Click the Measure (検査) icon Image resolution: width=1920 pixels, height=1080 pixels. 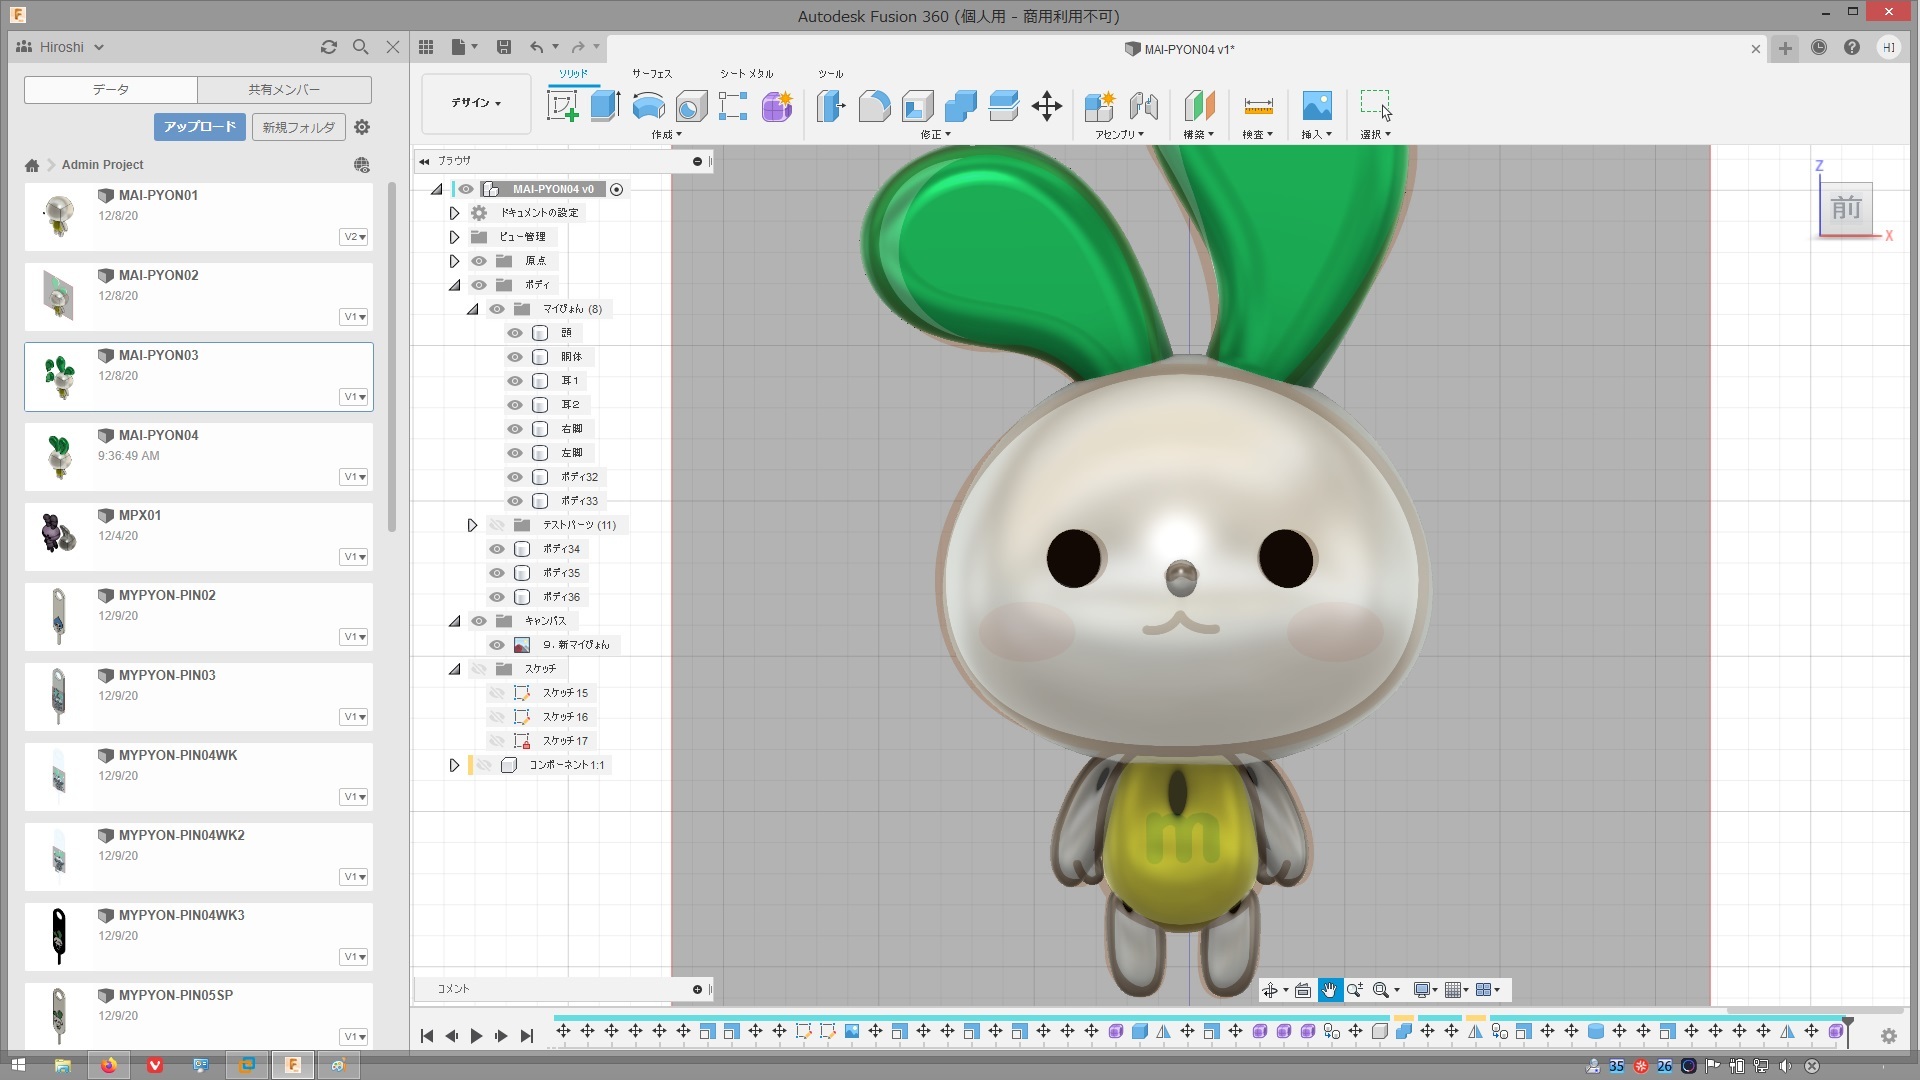(1257, 105)
